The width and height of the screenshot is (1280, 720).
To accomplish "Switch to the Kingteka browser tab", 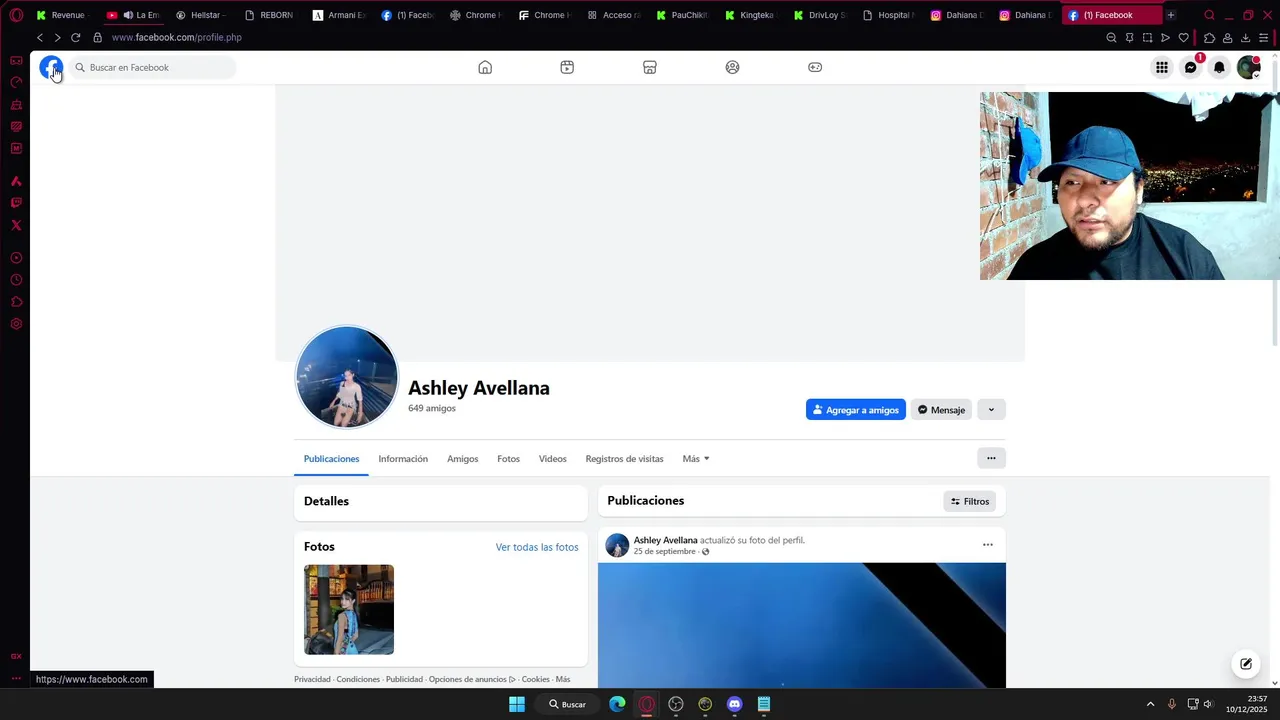I will pyautogui.click(x=750, y=15).
